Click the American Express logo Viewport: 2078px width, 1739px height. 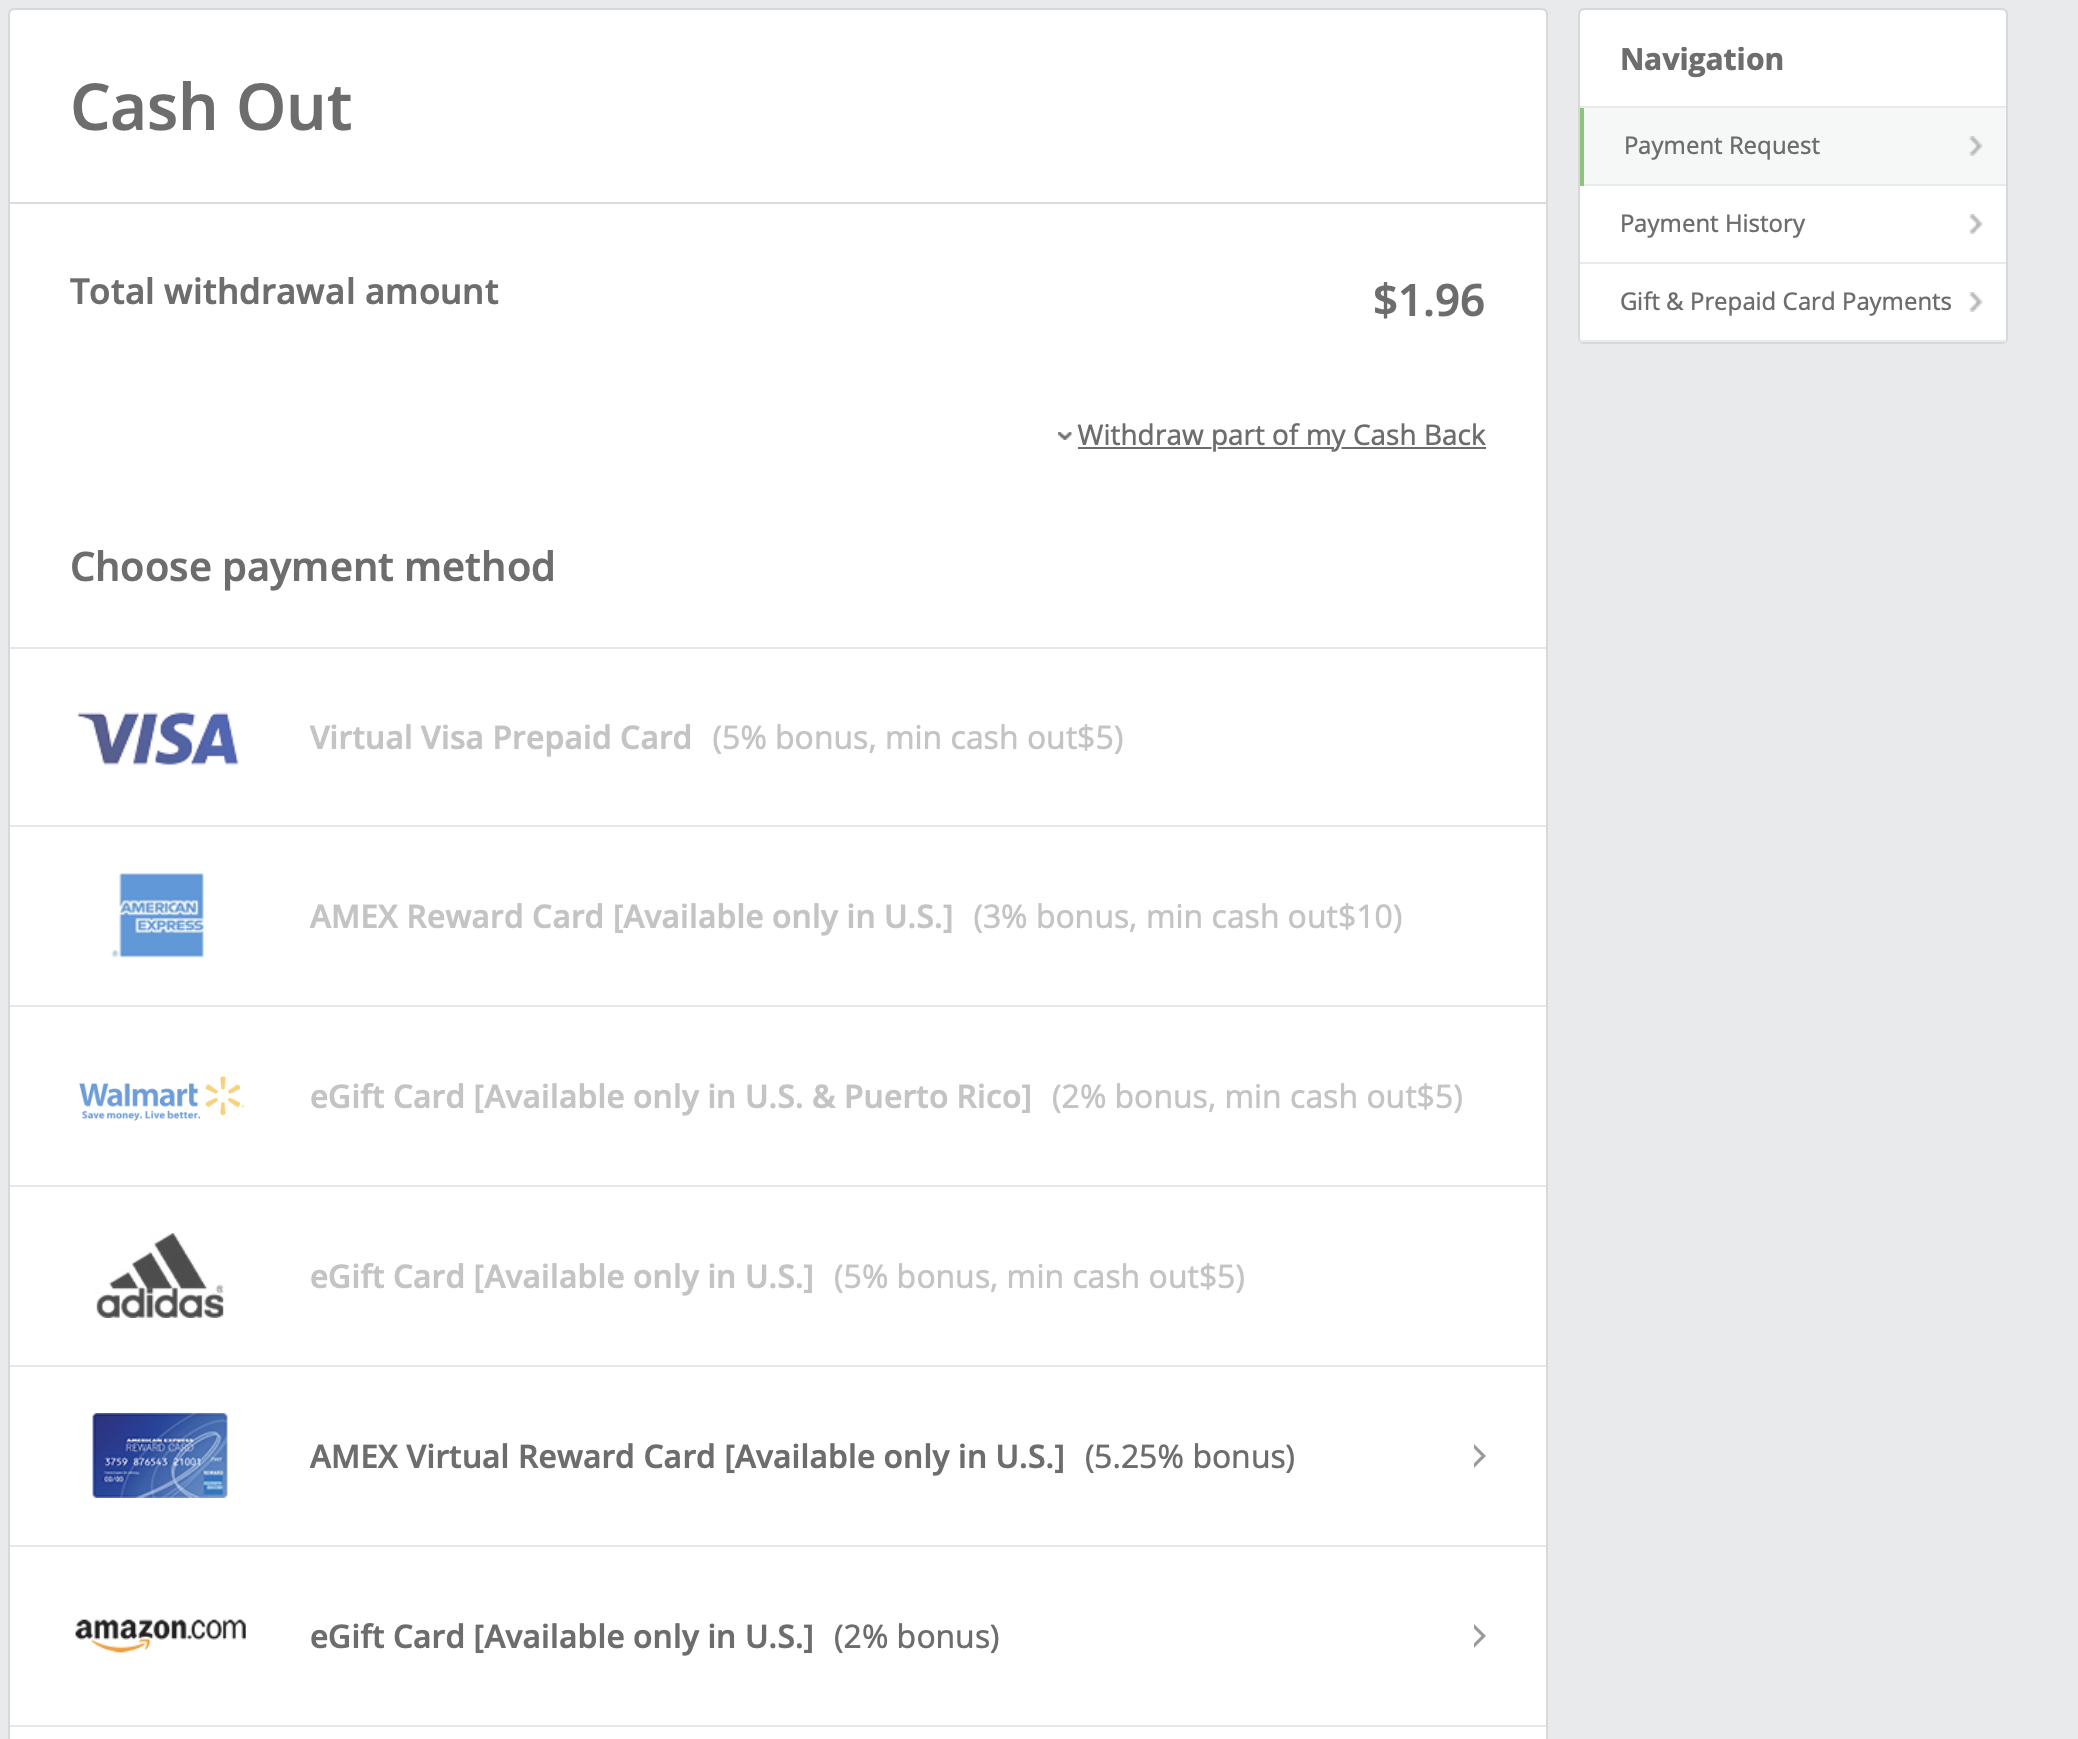coord(161,915)
